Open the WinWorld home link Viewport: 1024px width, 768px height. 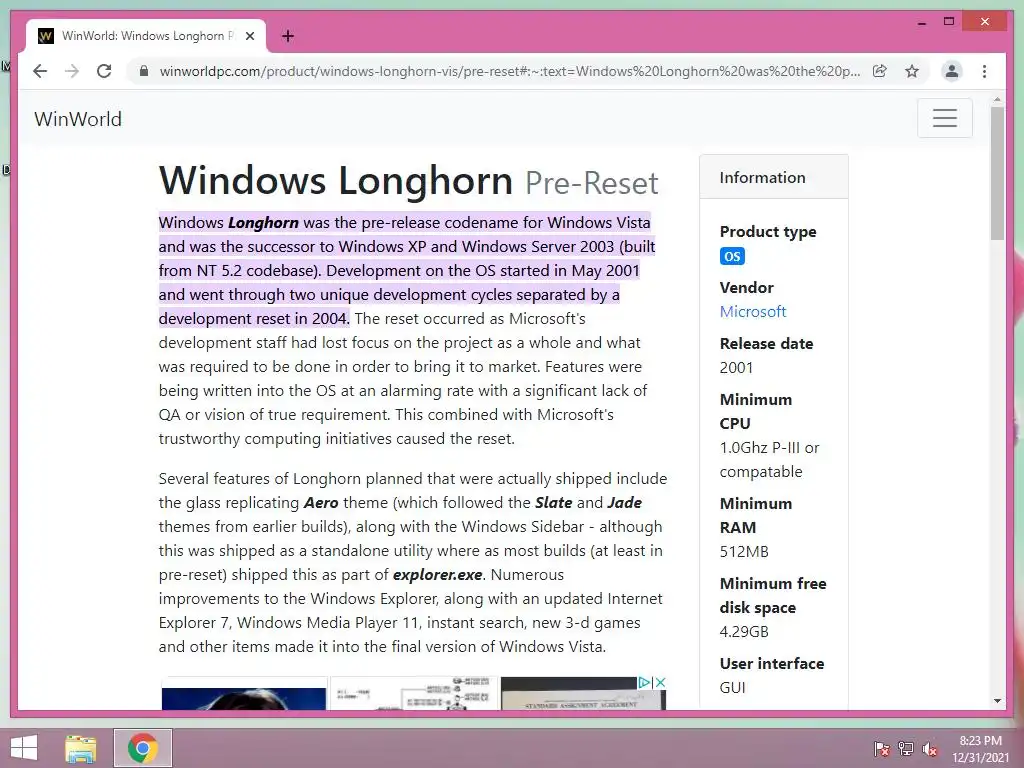point(78,119)
